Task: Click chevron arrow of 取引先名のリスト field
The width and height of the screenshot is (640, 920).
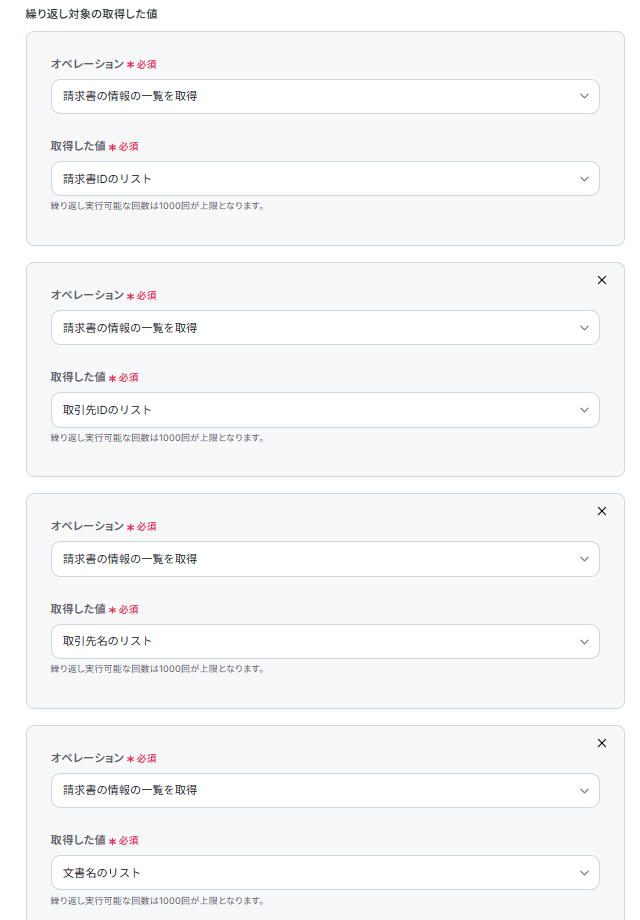Action: 584,641
